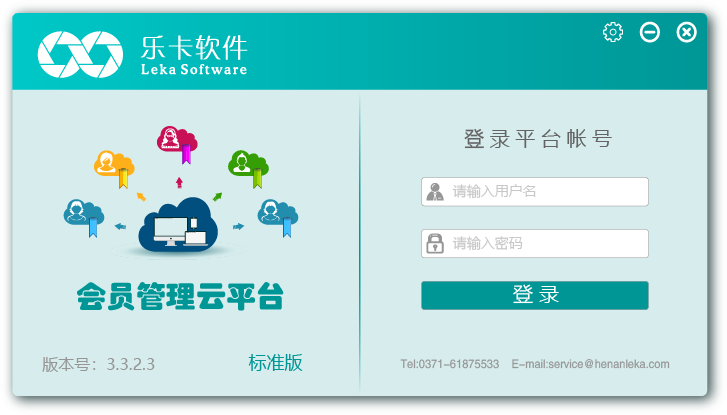Screen dimensions: 727x415
Task: Click the Tel:0371-61875533 phone text
Action: tap(450, 364)
